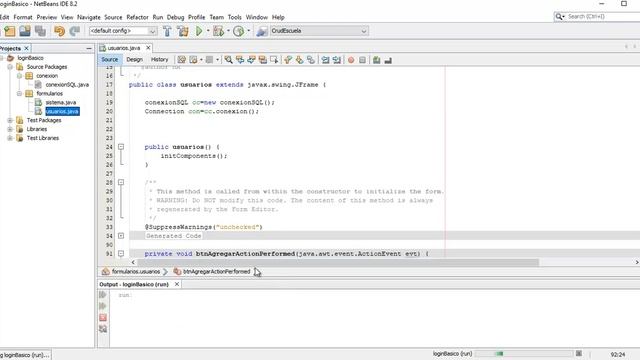Start macro recording red circle icon
This screenshot has width=640, height=360.
click(351, 60)
